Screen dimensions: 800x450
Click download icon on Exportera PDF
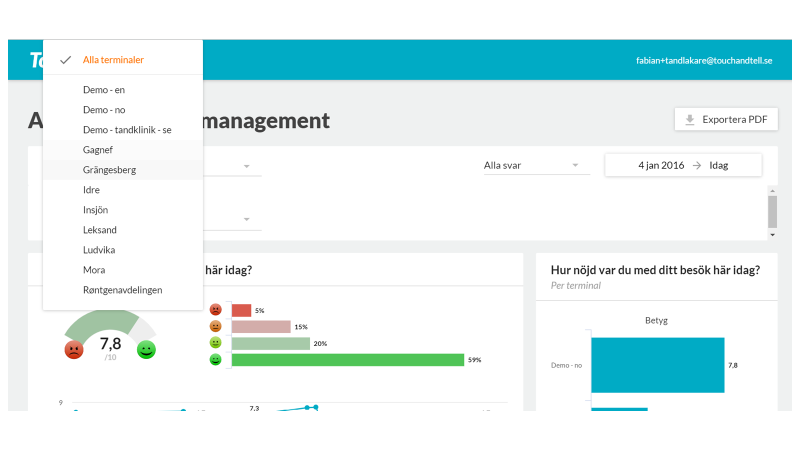[690, 119]
